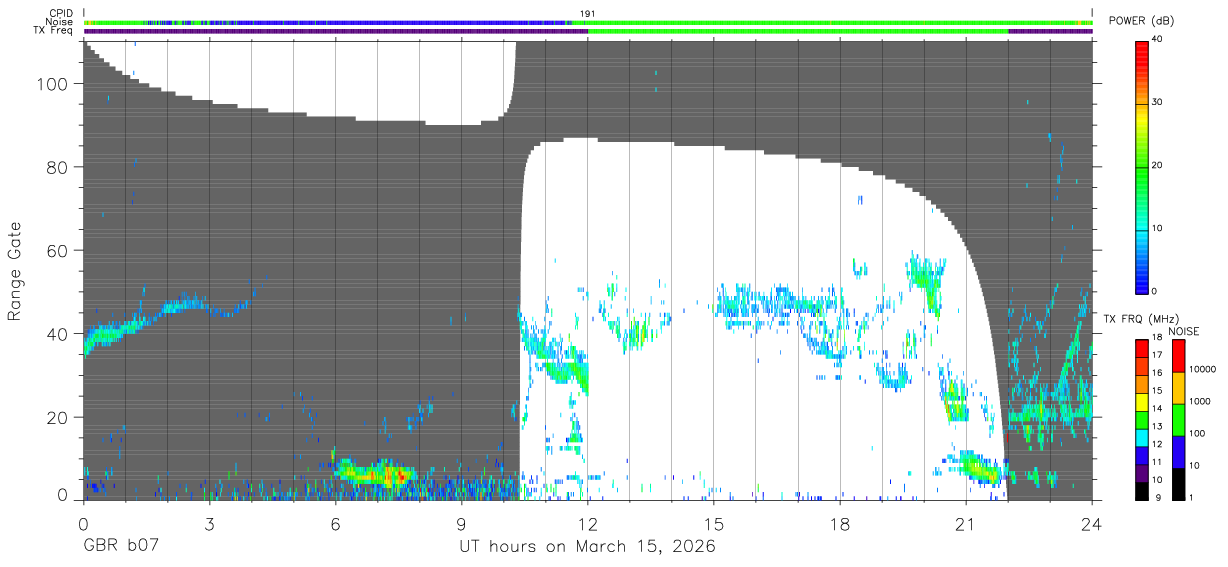Image resolution: width=1228 pixels, height=567 pixels.
Task: Click the CPID value 191
Action: coord(588,13)
